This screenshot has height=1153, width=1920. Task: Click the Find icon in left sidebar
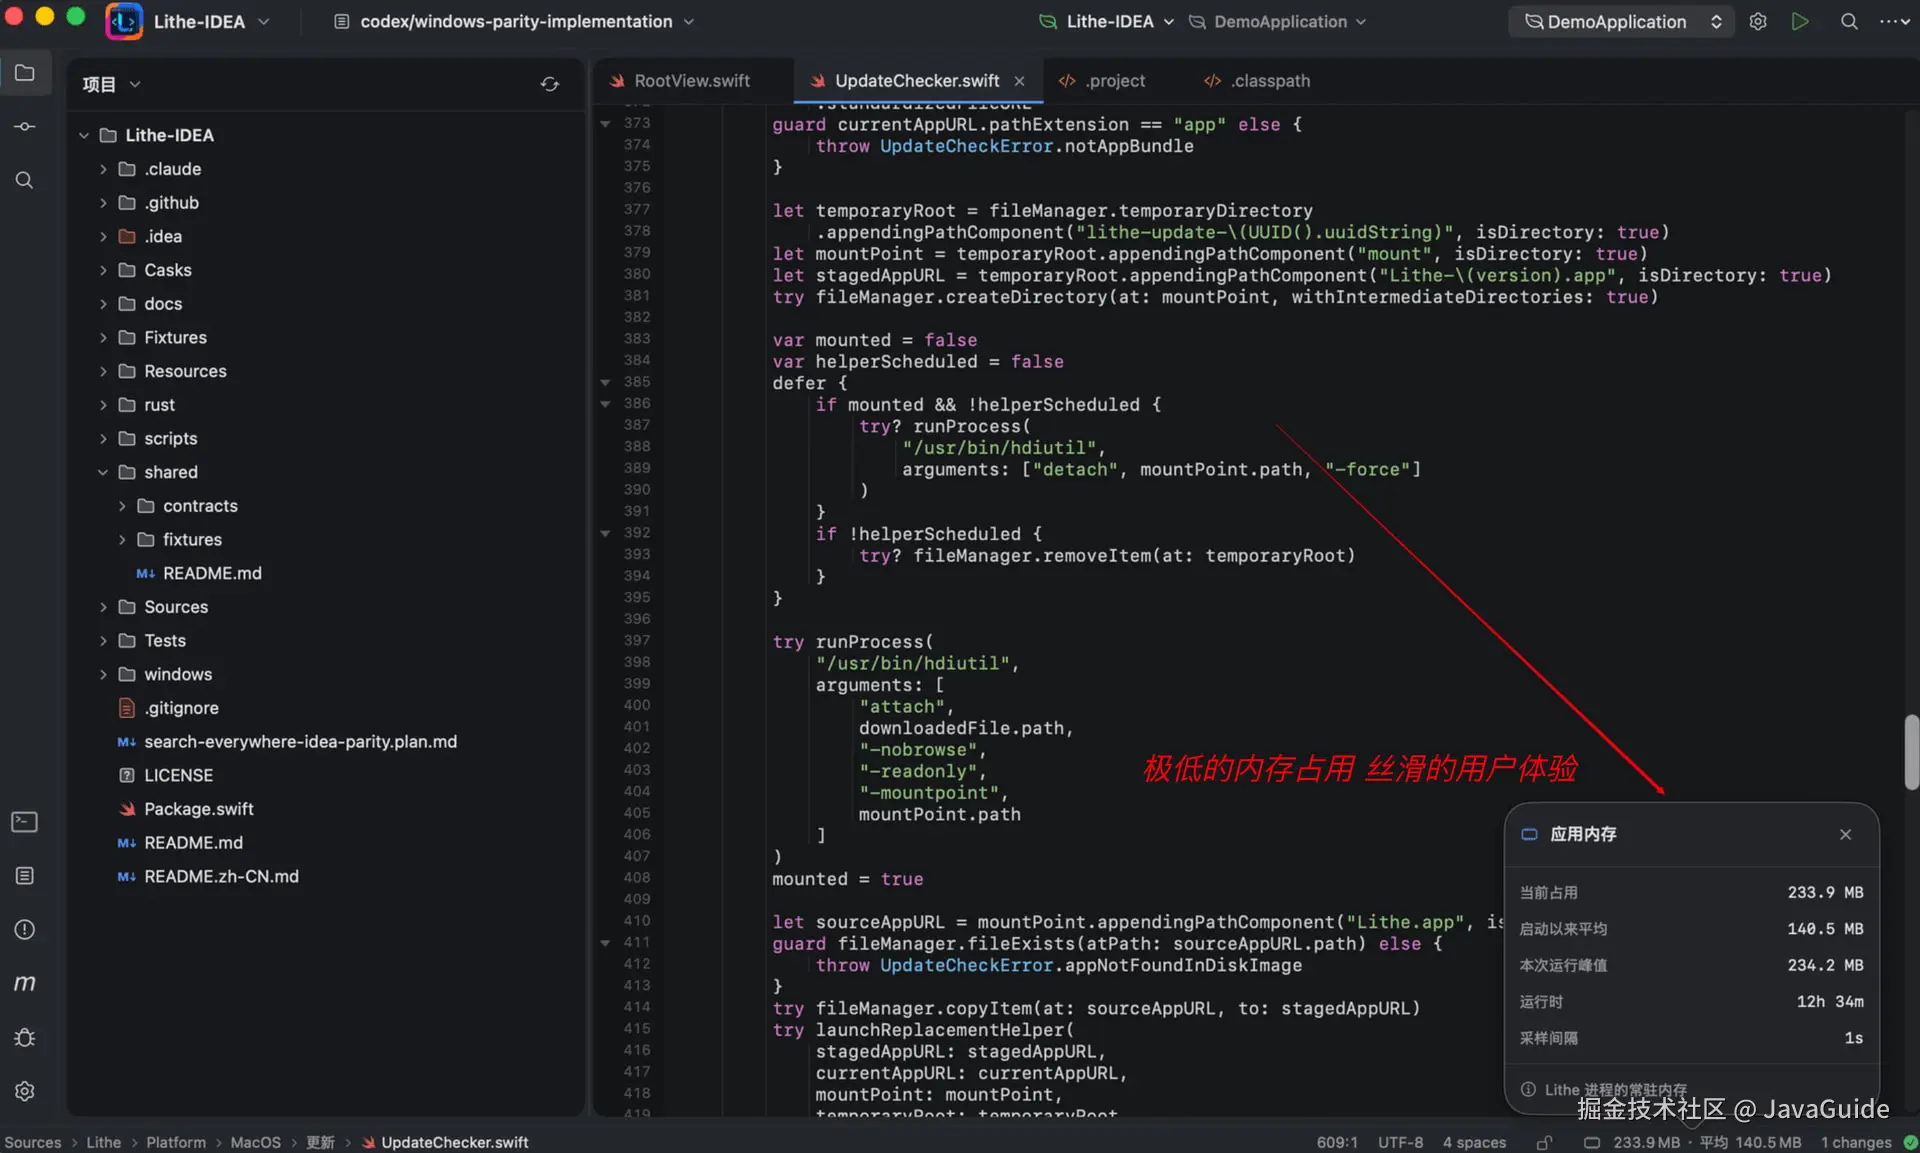(25, 180)
